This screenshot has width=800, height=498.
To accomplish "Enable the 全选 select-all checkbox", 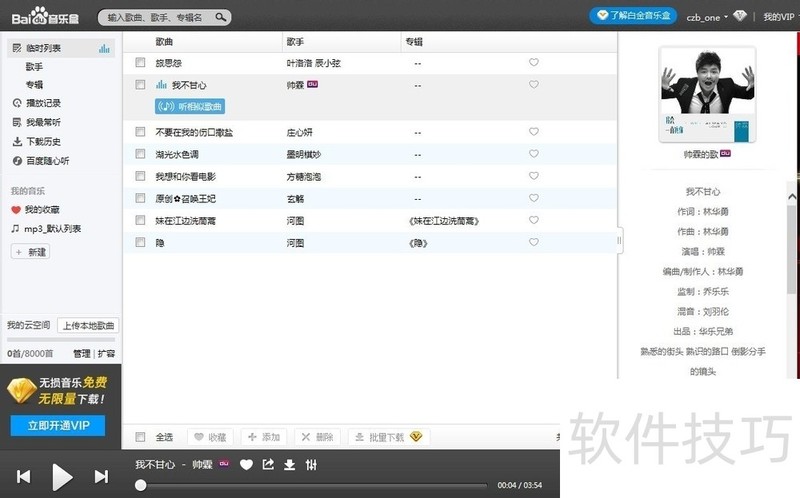I will click(141, 437).
